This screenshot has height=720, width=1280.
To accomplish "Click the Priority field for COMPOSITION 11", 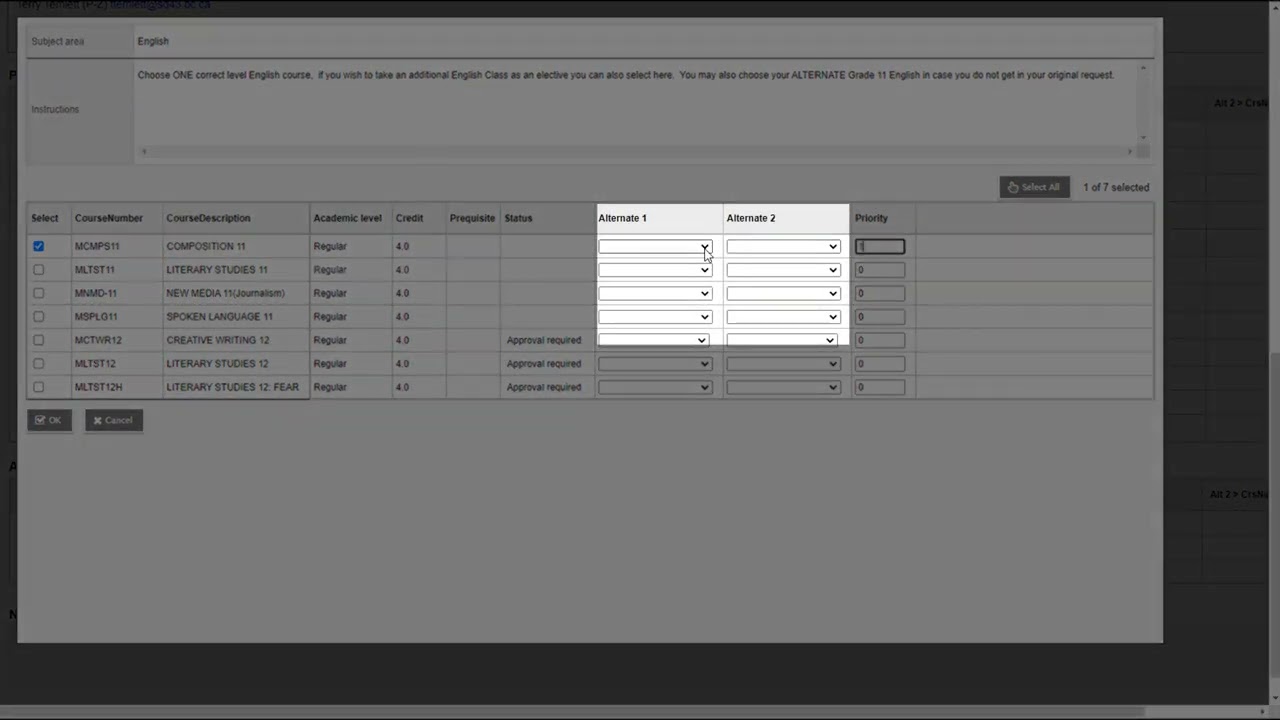I will tap(880, 246).
